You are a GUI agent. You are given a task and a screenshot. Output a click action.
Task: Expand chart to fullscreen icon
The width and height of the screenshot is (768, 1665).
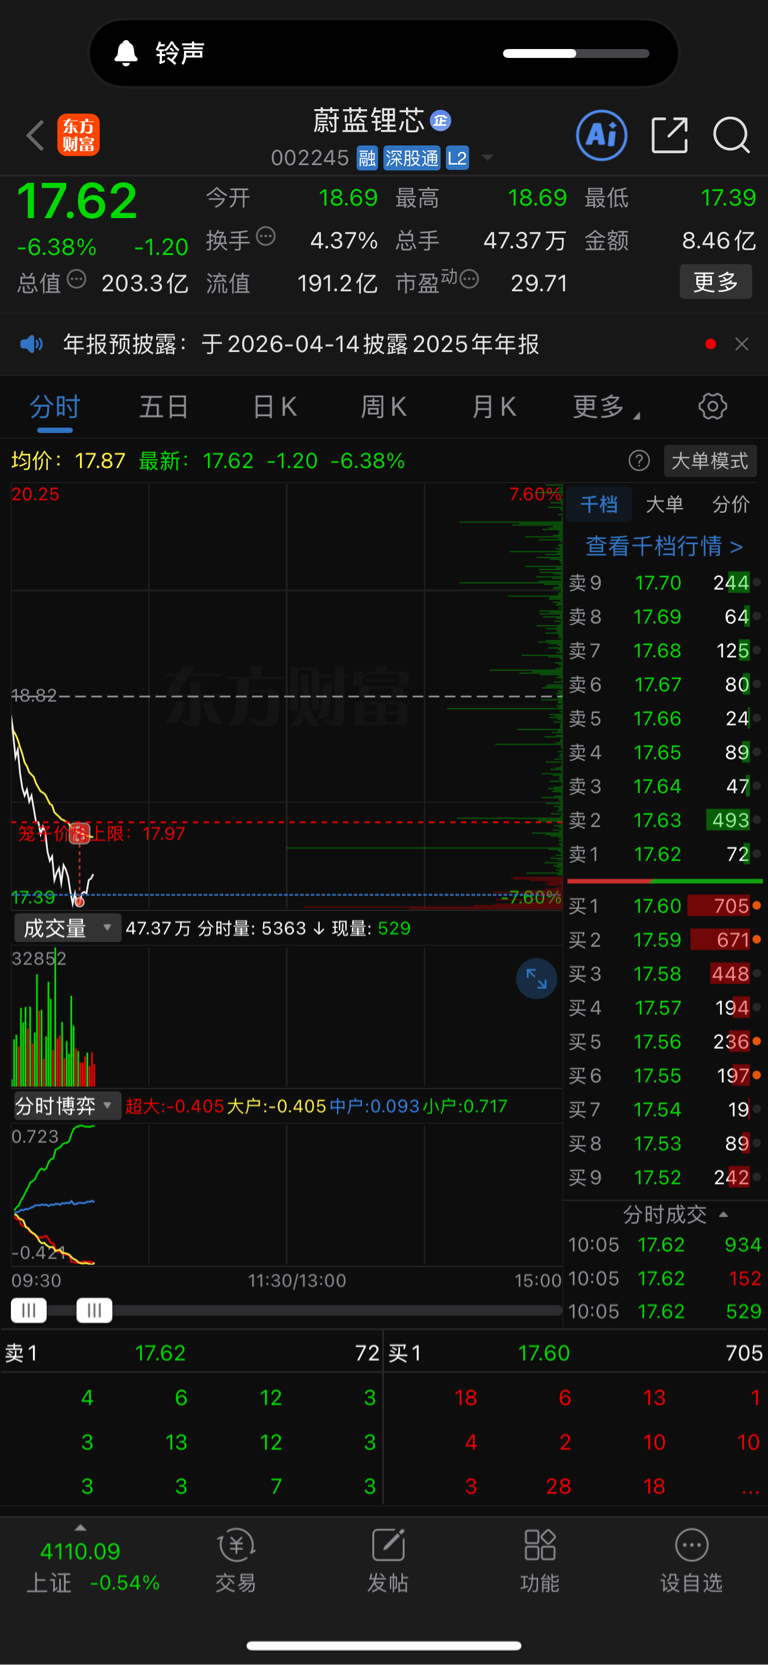[536, 978]
